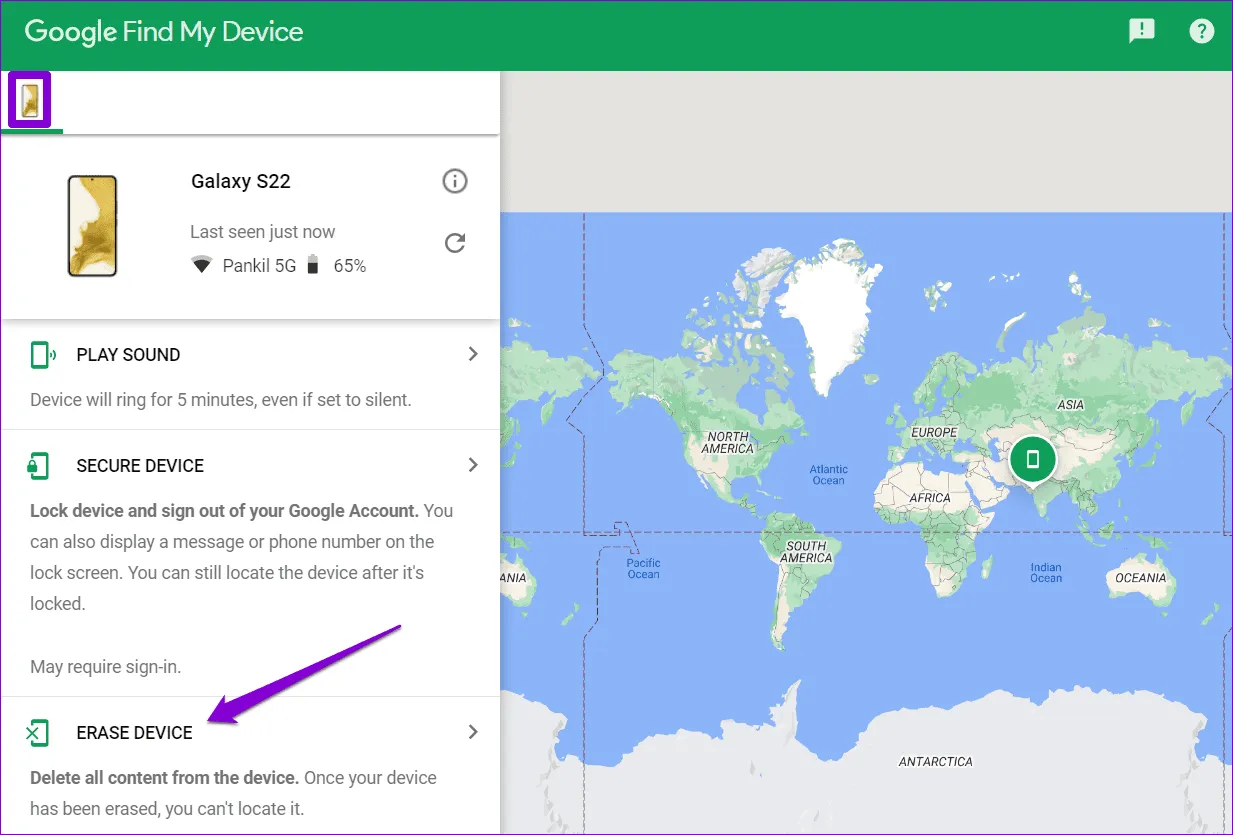Viewport: 1233px width, 835px height.
Task: Click the device info icon for Galaxy S22
Action: click(x=455, y=181)
